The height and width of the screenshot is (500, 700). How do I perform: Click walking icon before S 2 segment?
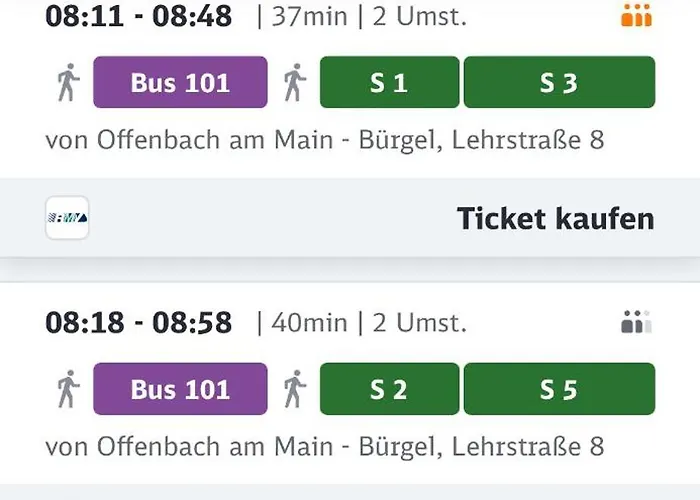pyautogui.click(x=294, y=389)
